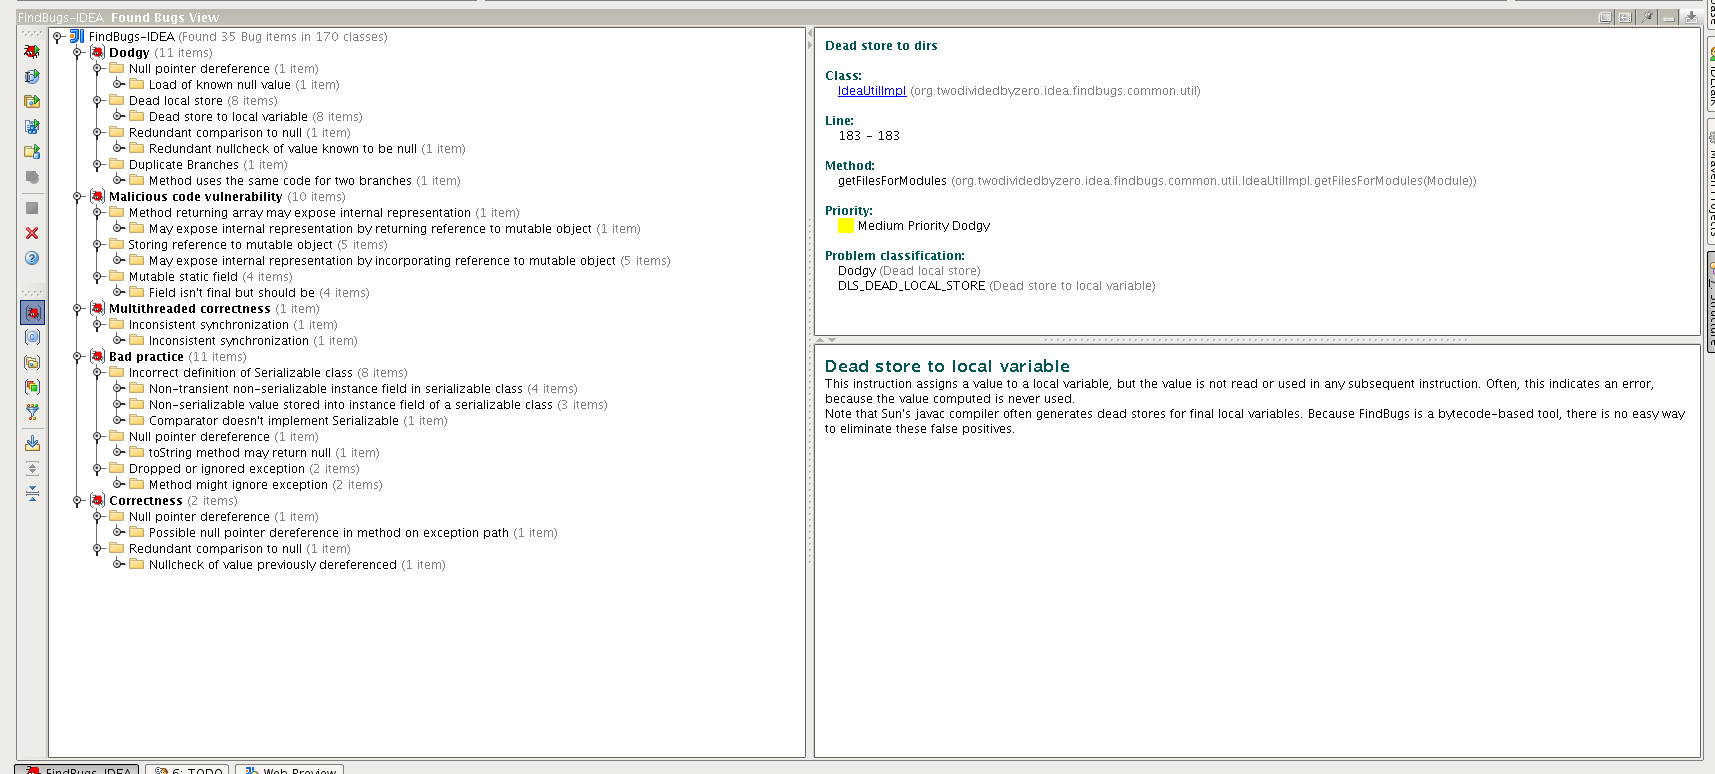Click the funnel filter icon in the sidebar
This screenshot has height=774, width=1715.
click(x=32, y=412)
